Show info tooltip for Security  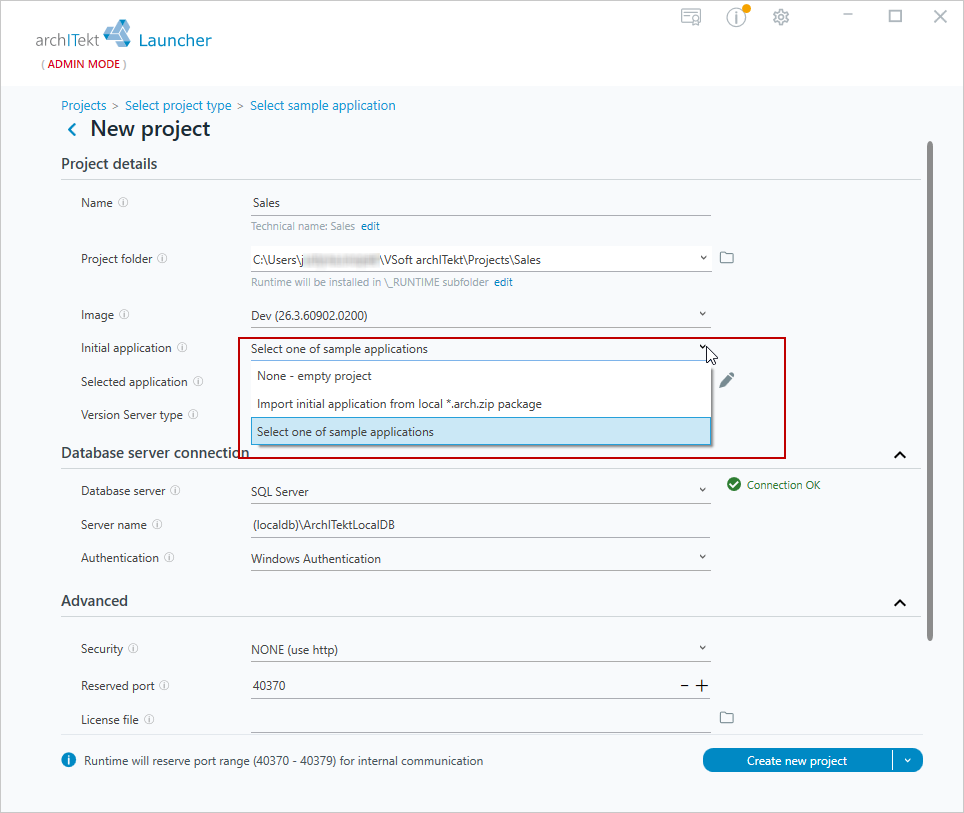coord(133,648)
